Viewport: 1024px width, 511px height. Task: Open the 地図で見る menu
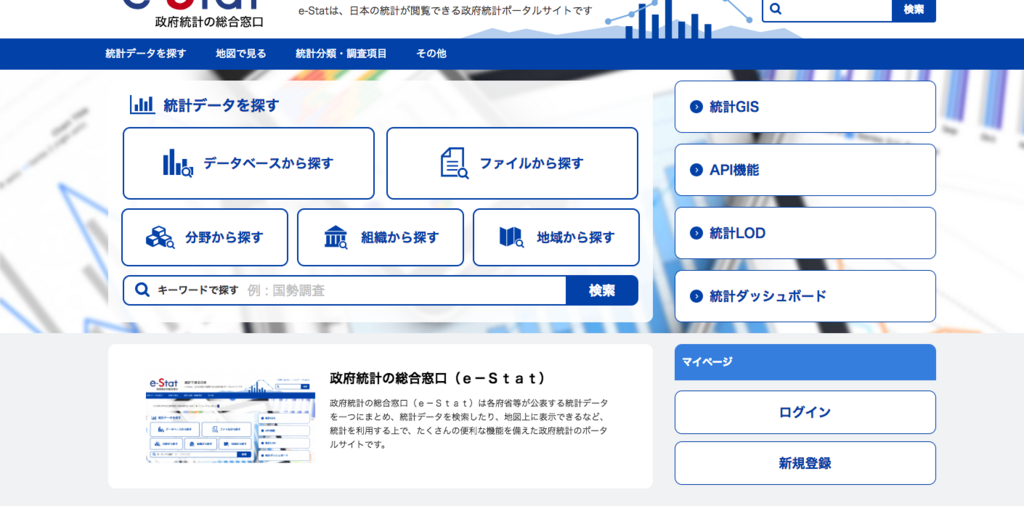241,54
